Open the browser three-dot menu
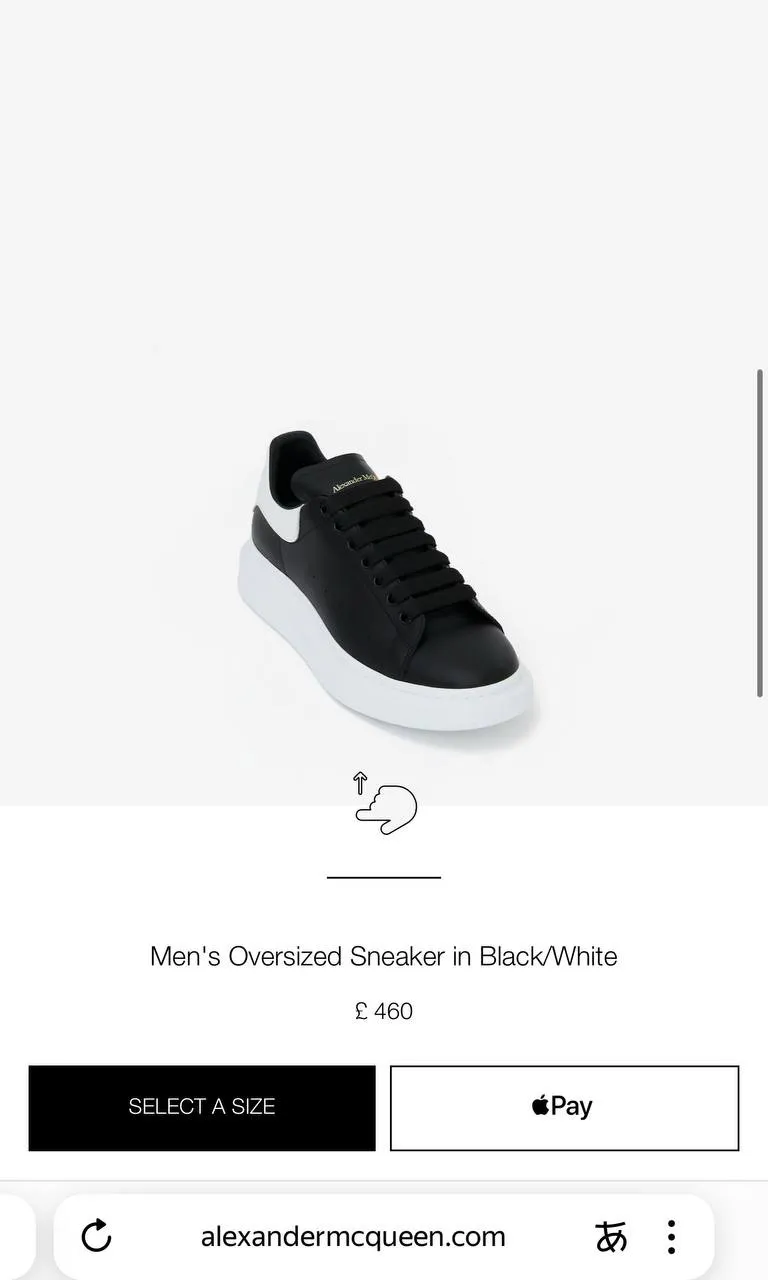768x1280 pixels. (671, 1237)
